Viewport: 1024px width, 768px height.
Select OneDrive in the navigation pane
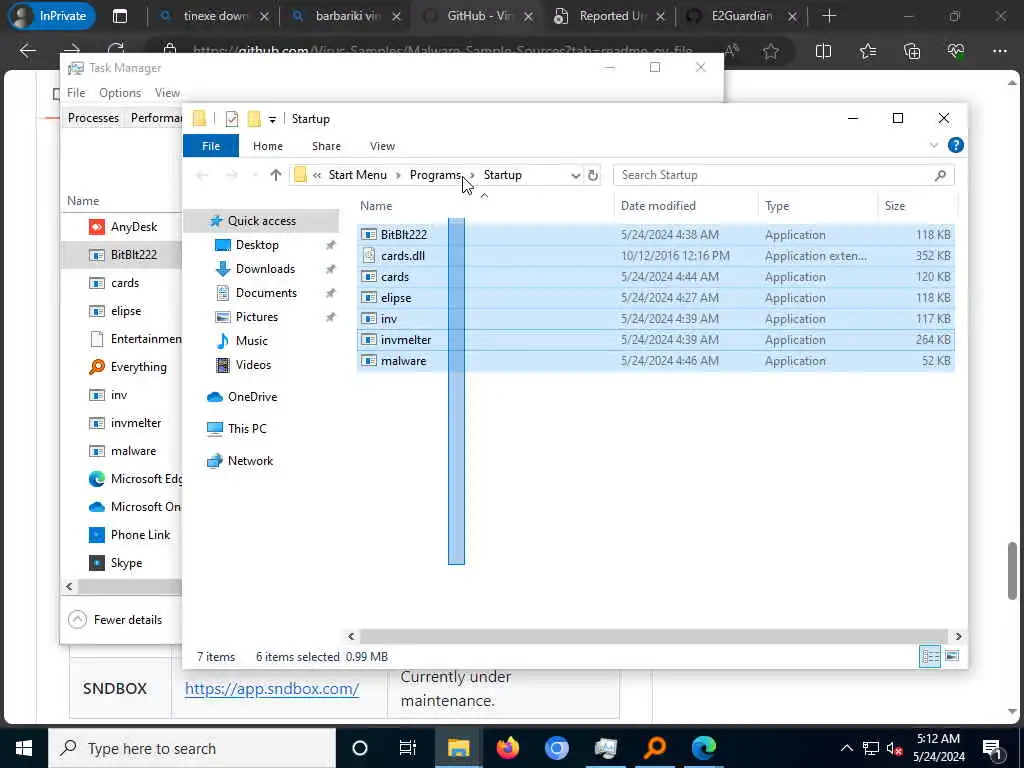tap(252, 397)
